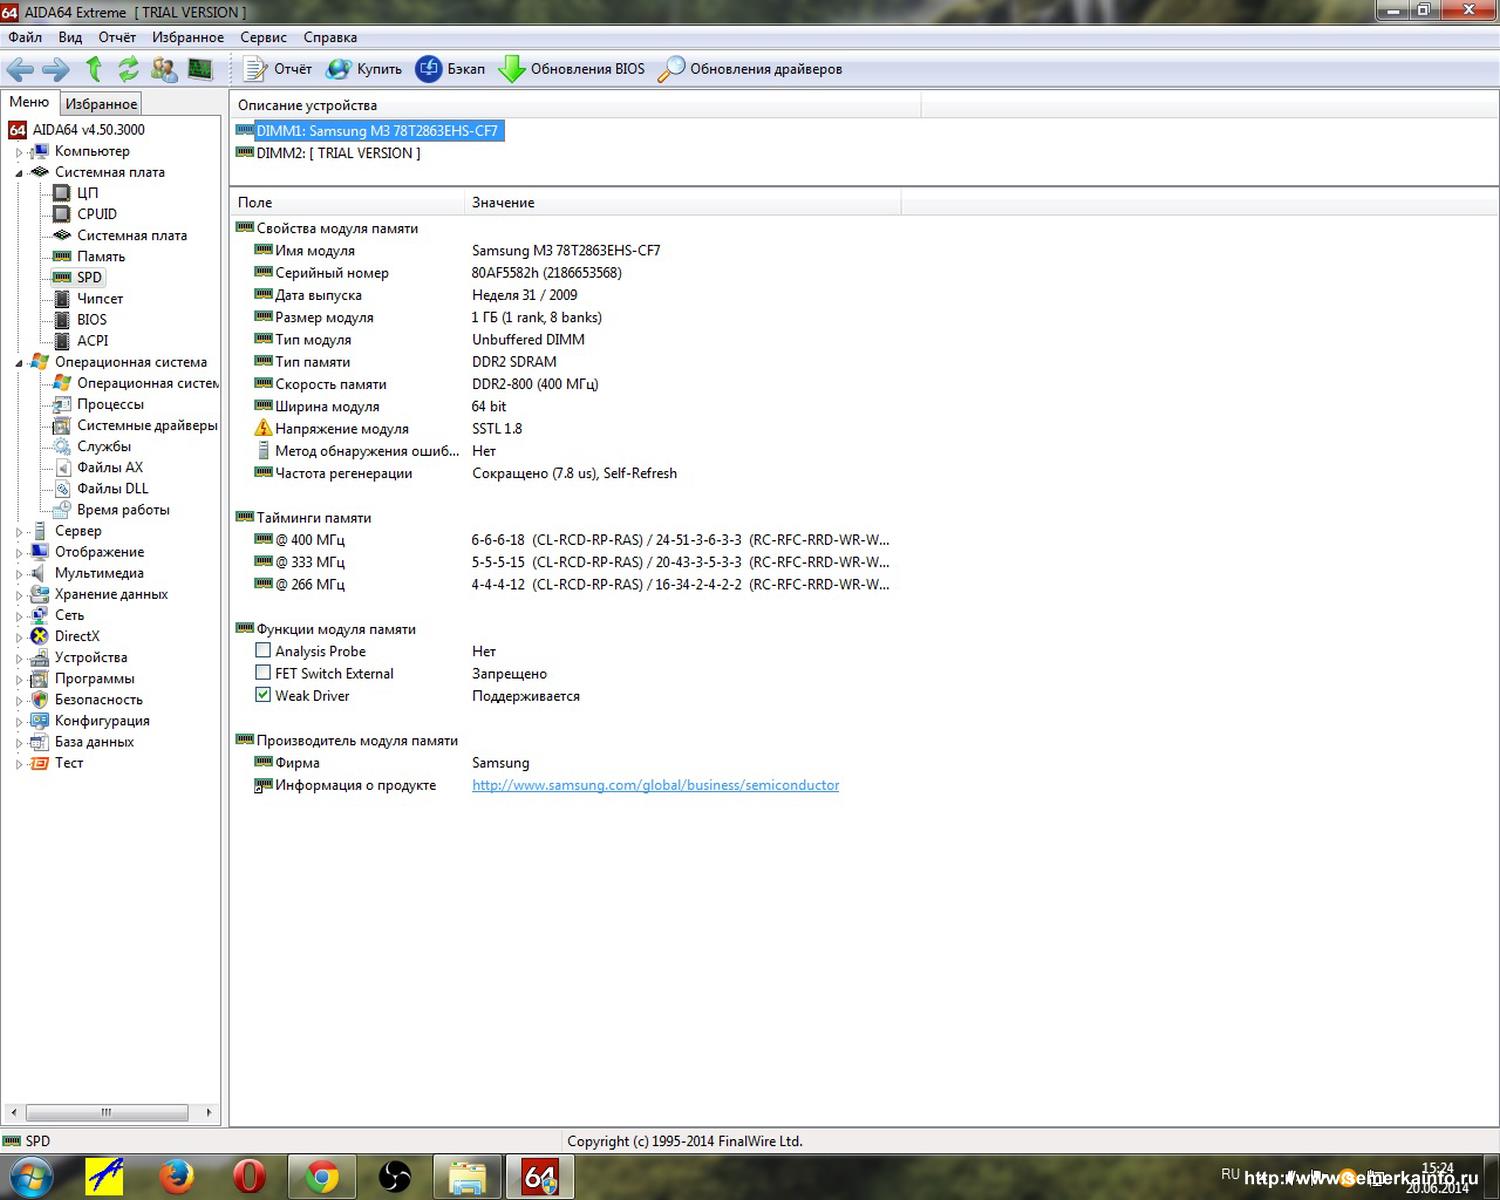
Task: Click the Forward navigation arrow
Action: tap(56, 69)
